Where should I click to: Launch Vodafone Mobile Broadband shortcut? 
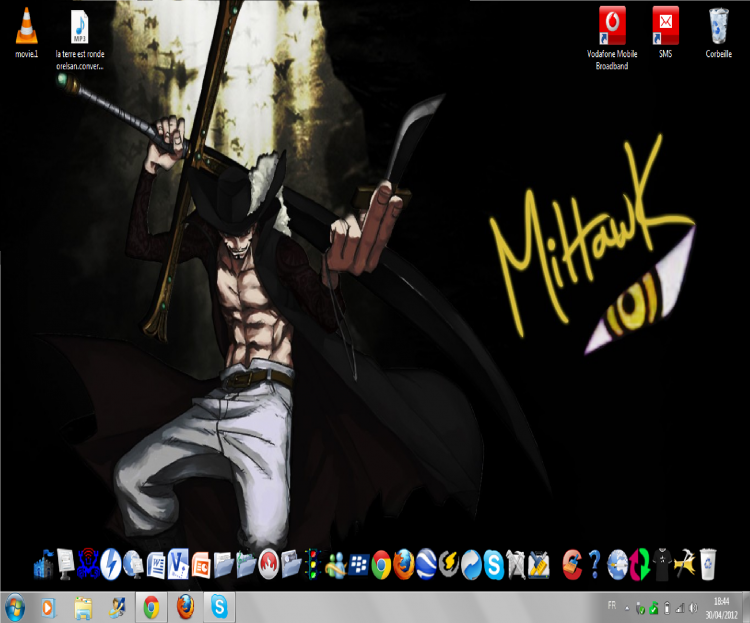[x=612, y=38]
